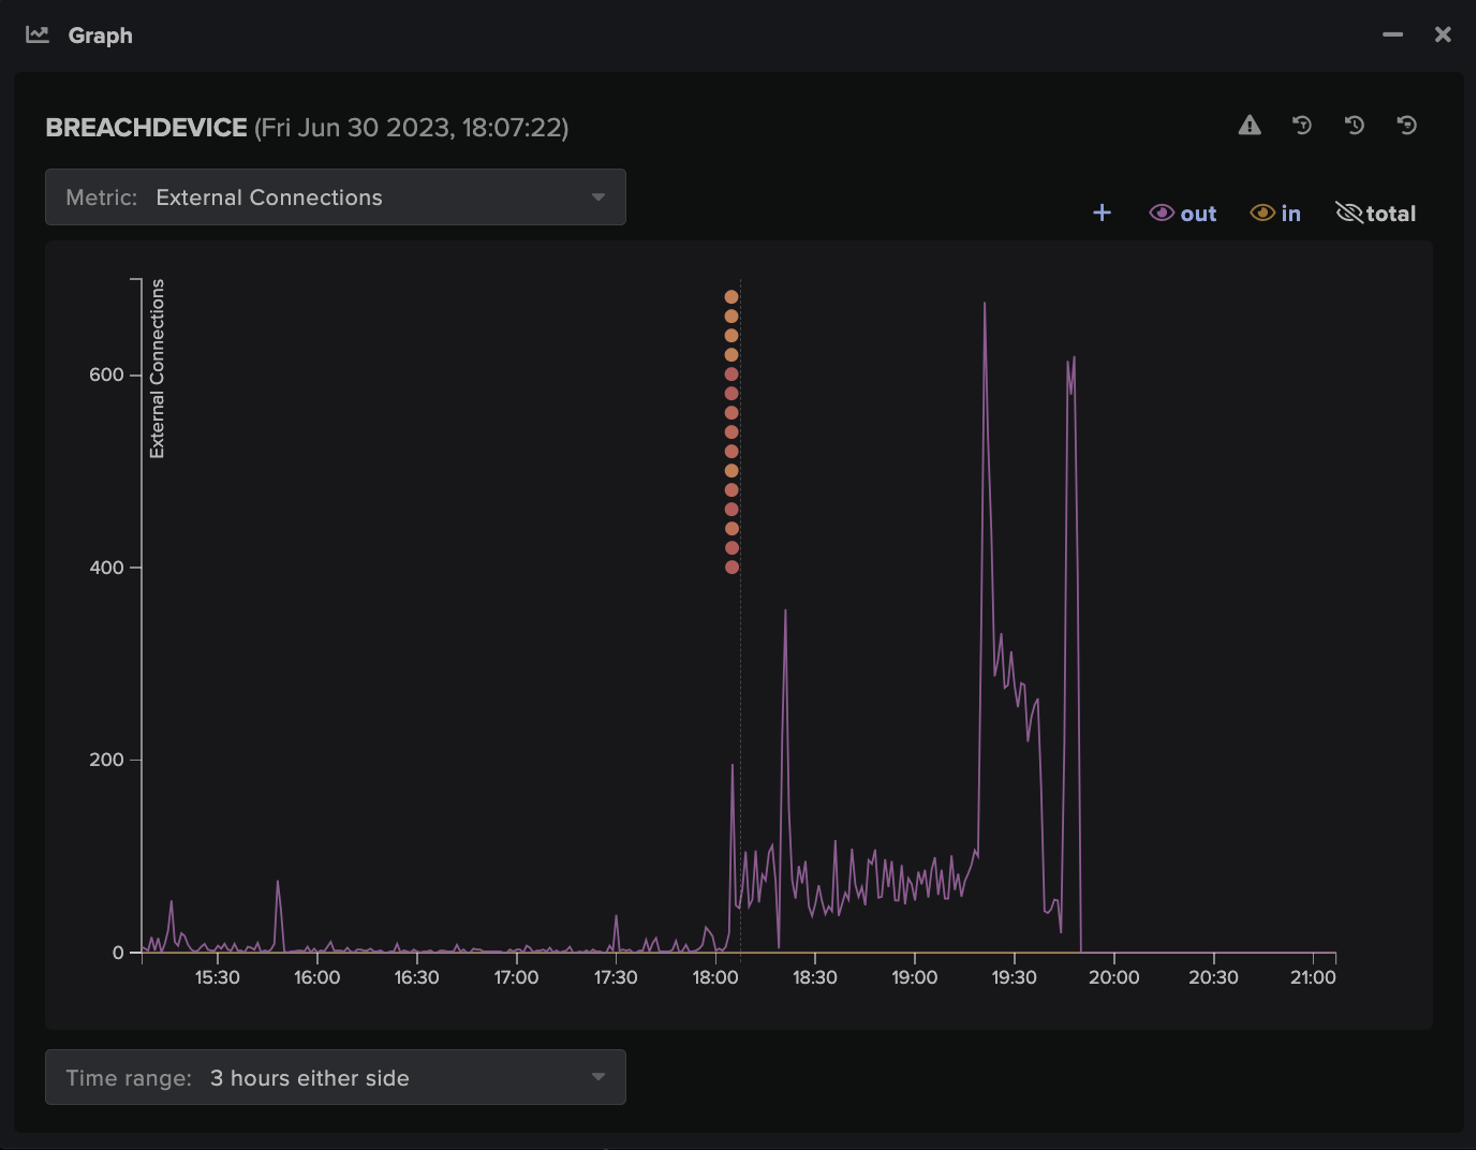Toggle visibility of the in series
Screen dimensions: 1476x1150
click(1275, 213)
